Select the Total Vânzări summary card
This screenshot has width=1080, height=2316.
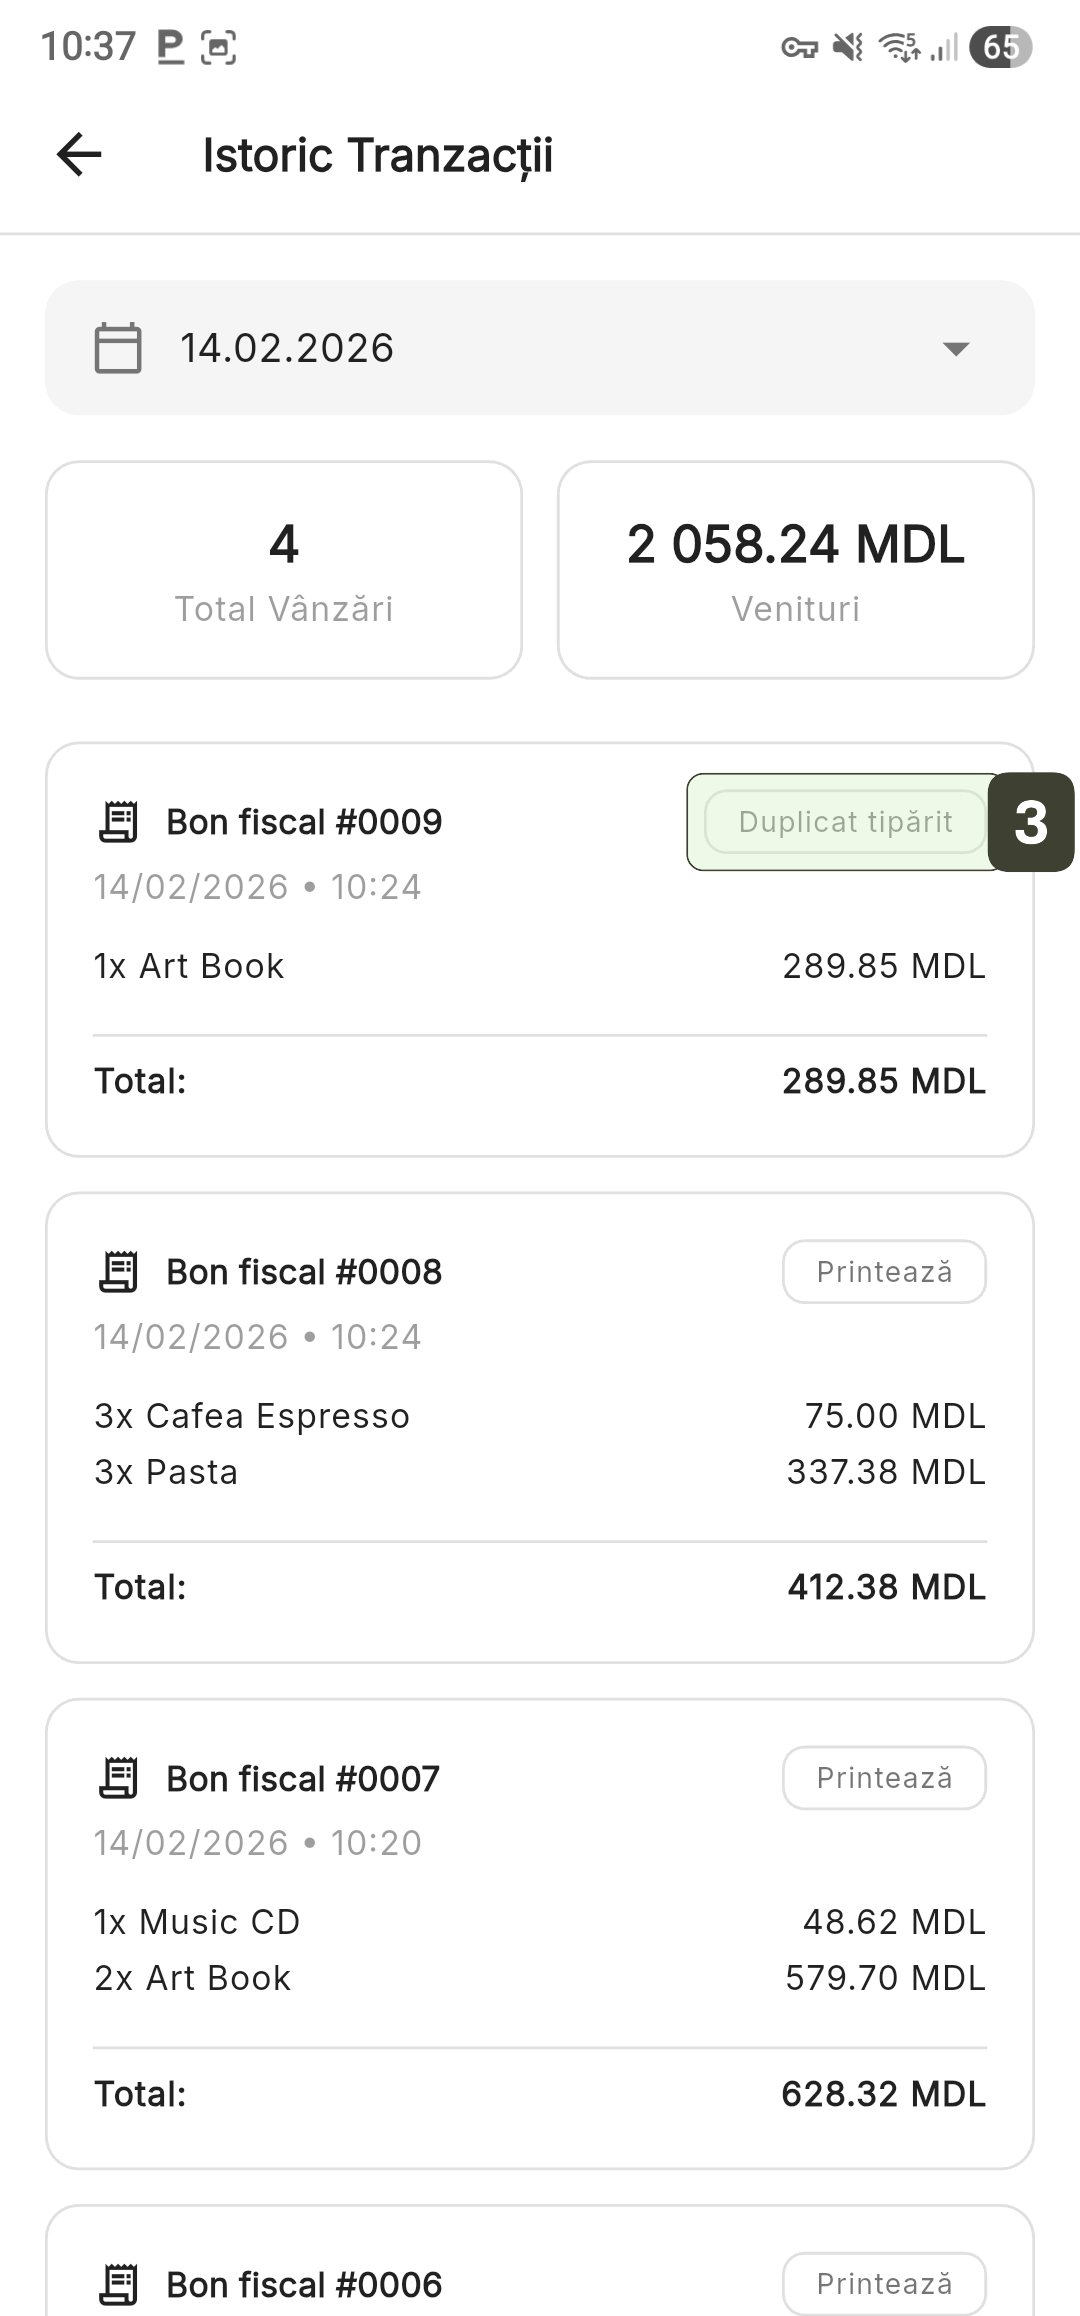click(x=284, y=570)
